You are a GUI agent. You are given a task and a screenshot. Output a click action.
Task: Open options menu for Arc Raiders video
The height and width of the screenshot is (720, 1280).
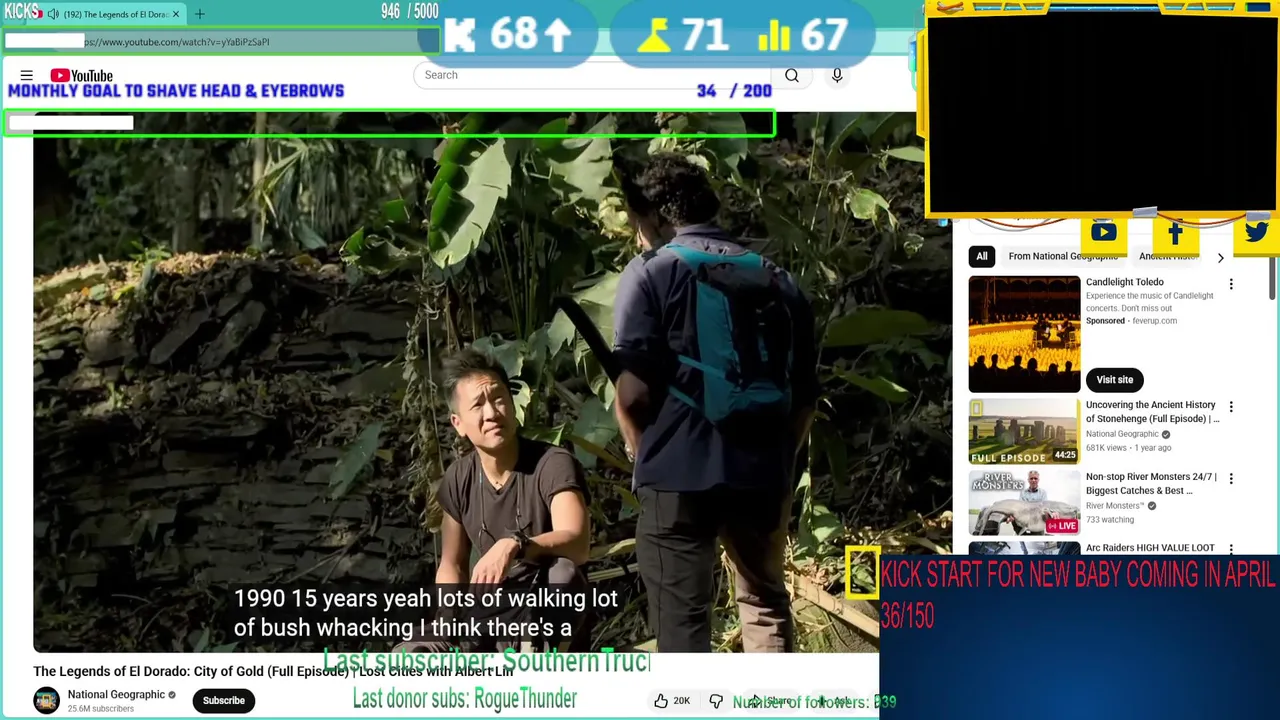1231,549
